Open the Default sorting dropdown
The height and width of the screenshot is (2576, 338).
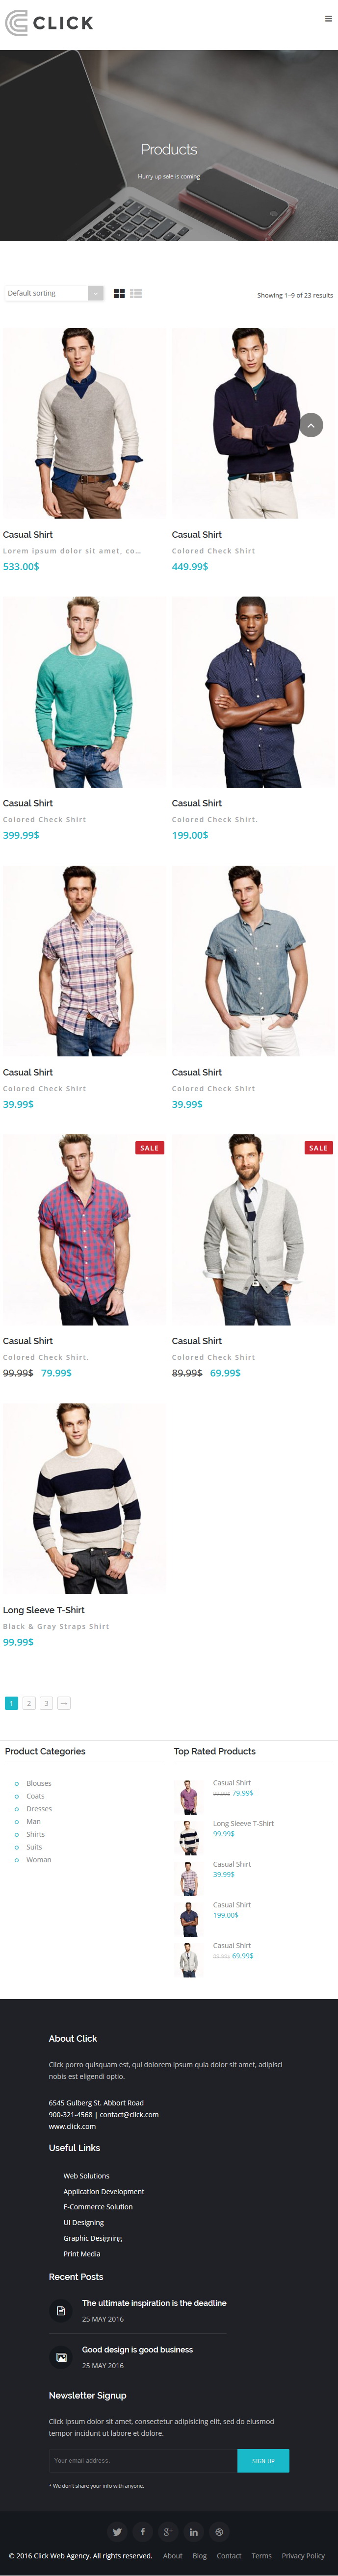[54, 293]
